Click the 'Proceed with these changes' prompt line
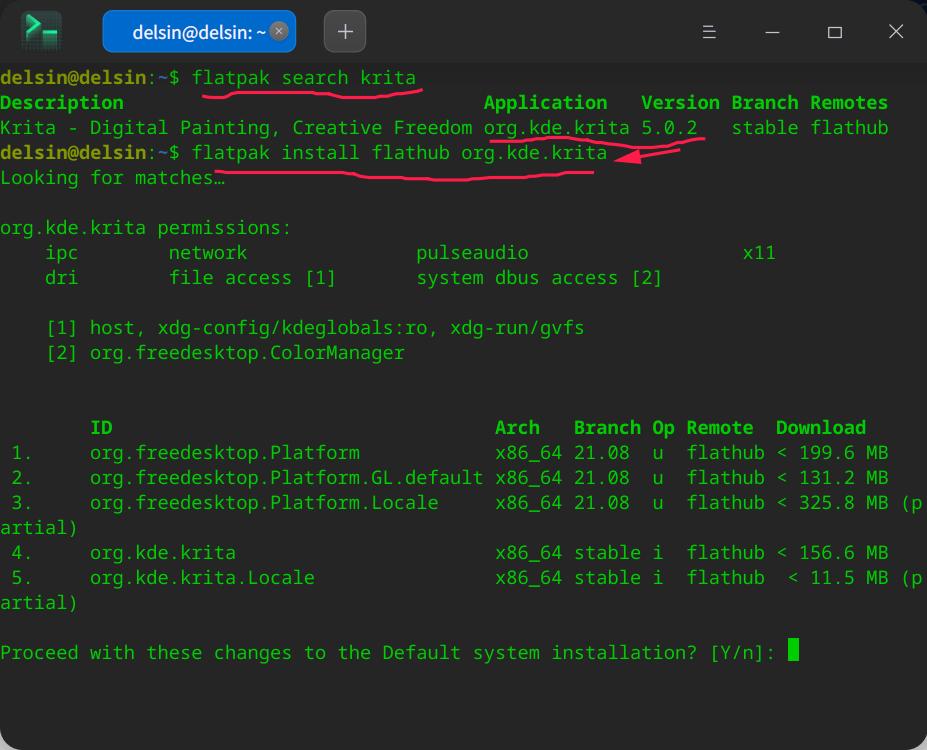 [x=388, y=653]
